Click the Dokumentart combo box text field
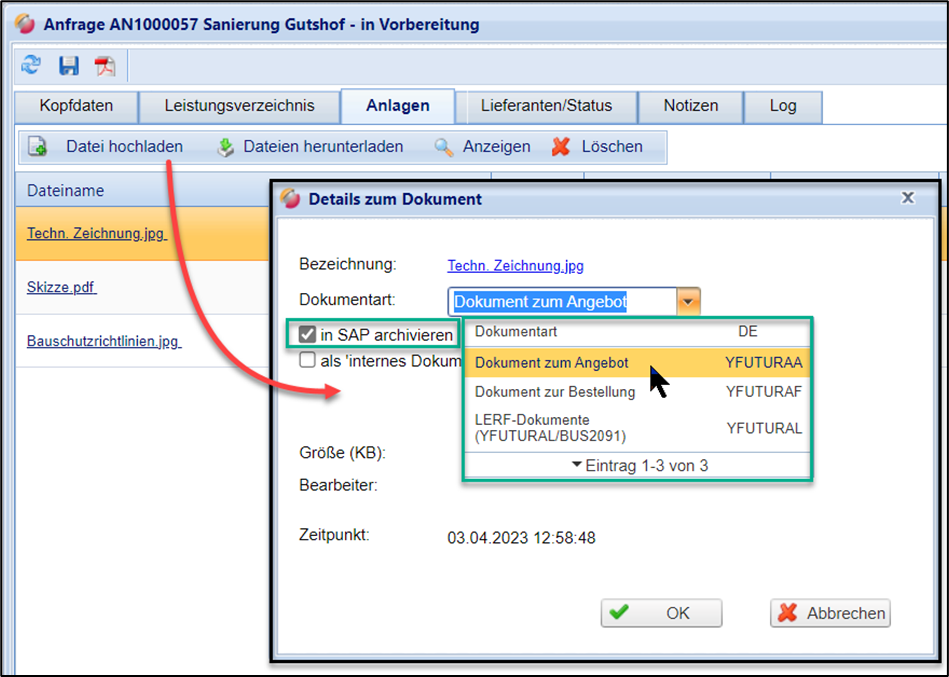The image size is (949, 677). [562, 301]
